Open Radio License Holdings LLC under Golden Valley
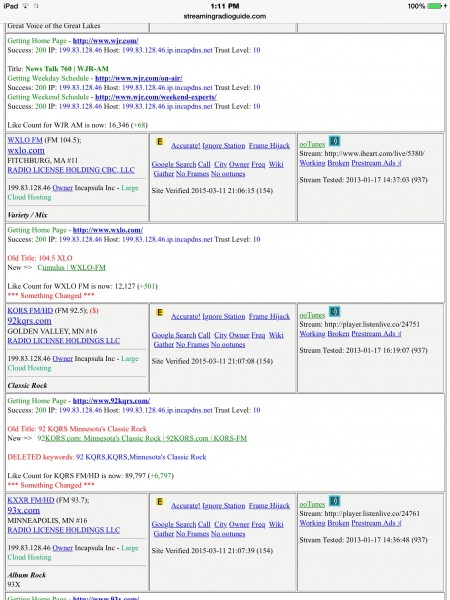 pos(64,341)
